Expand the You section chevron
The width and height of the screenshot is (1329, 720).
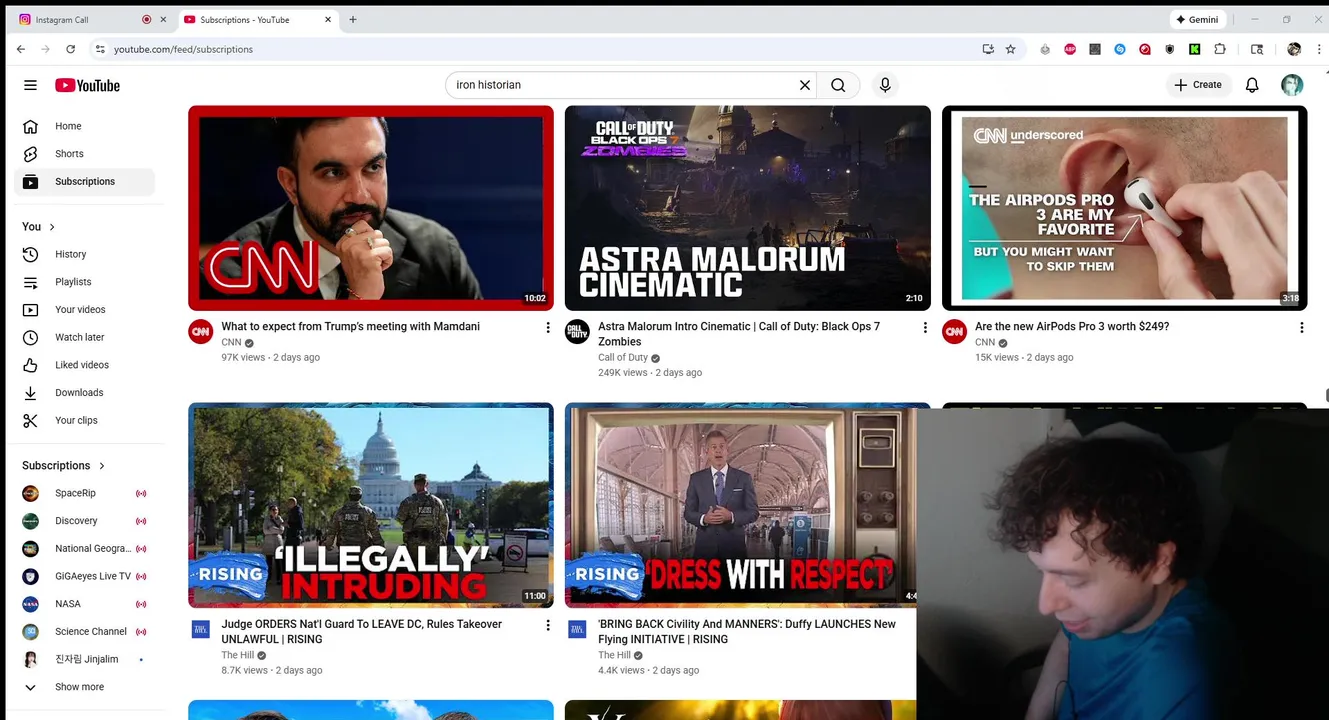pyautogui.click(x=52, y=227)
